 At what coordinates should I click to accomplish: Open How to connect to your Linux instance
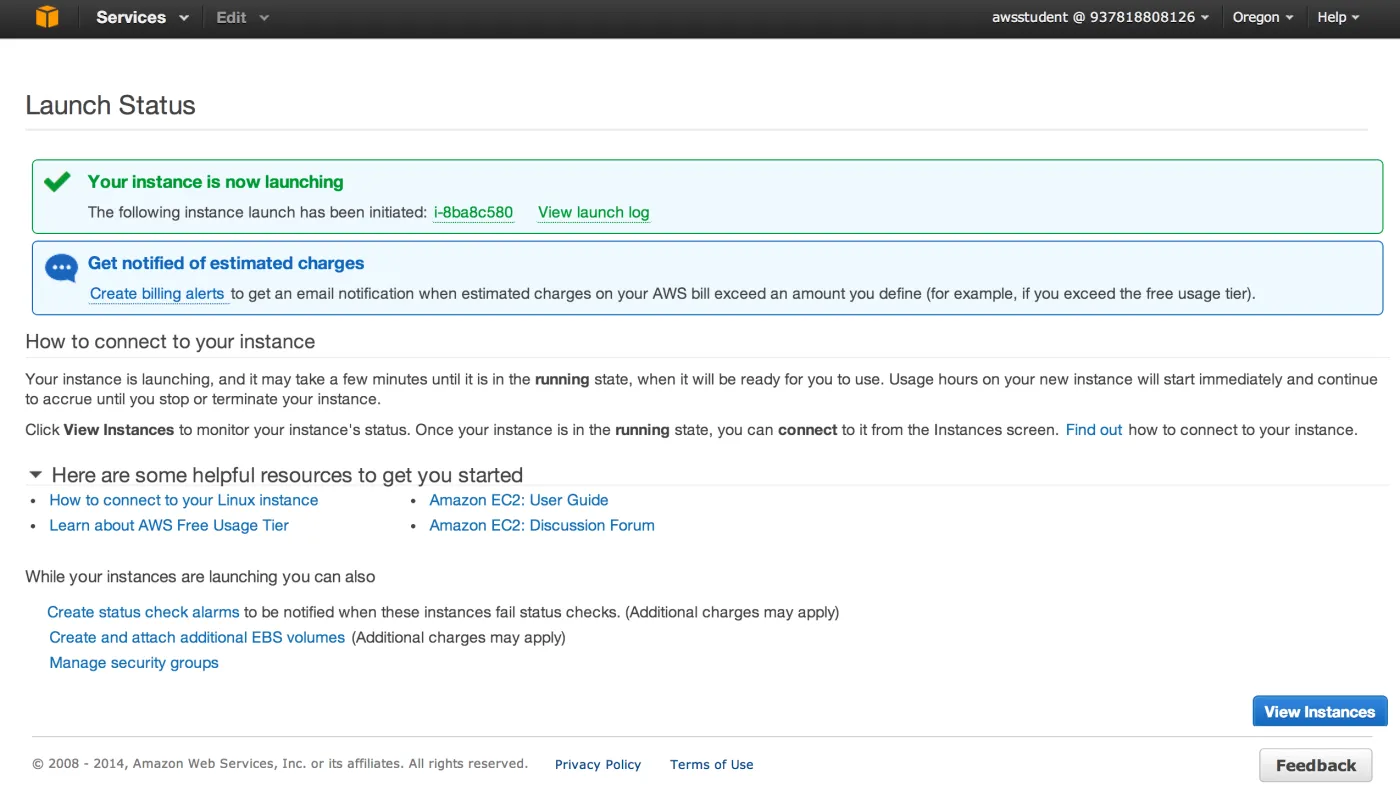pos(184,500)
